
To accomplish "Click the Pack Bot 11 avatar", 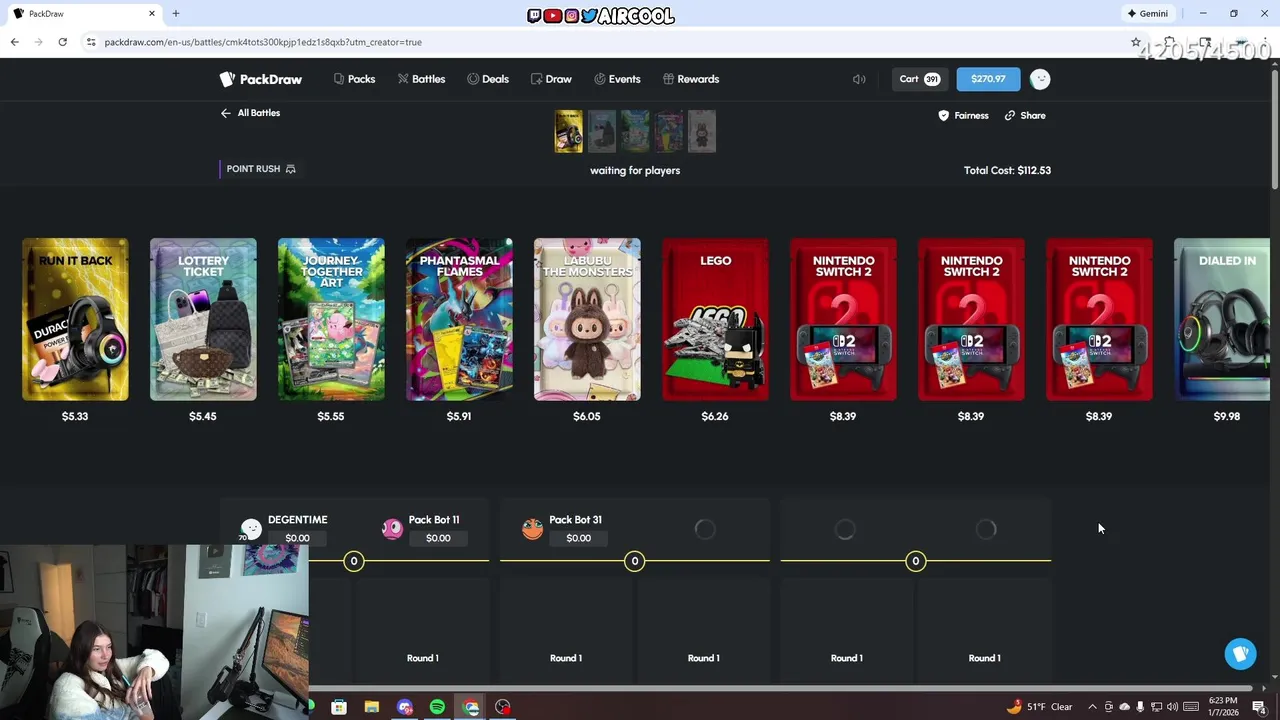I will (392, 528).
